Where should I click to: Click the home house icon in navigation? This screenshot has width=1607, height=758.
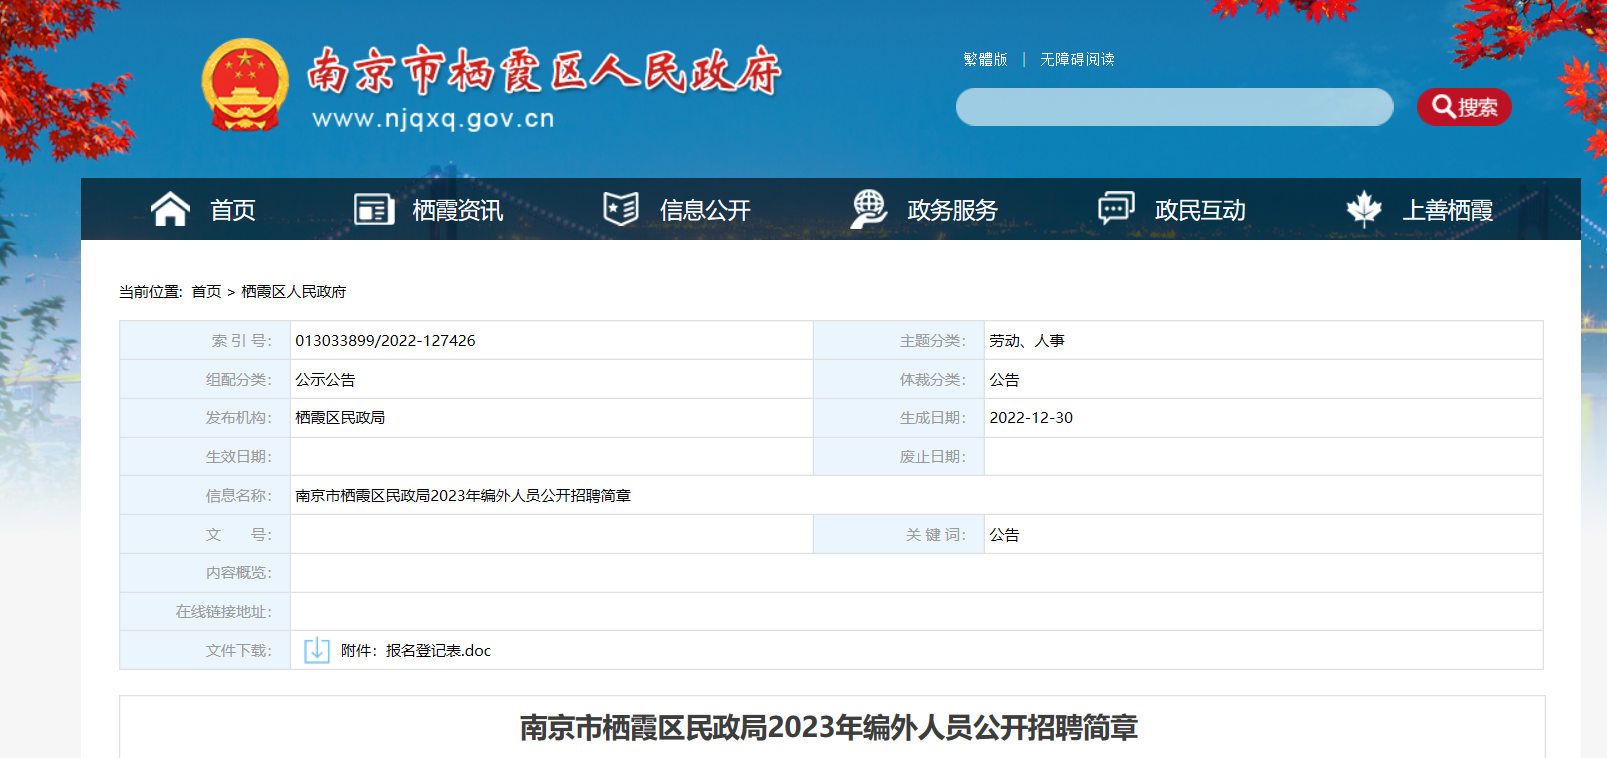pos(170,209)
